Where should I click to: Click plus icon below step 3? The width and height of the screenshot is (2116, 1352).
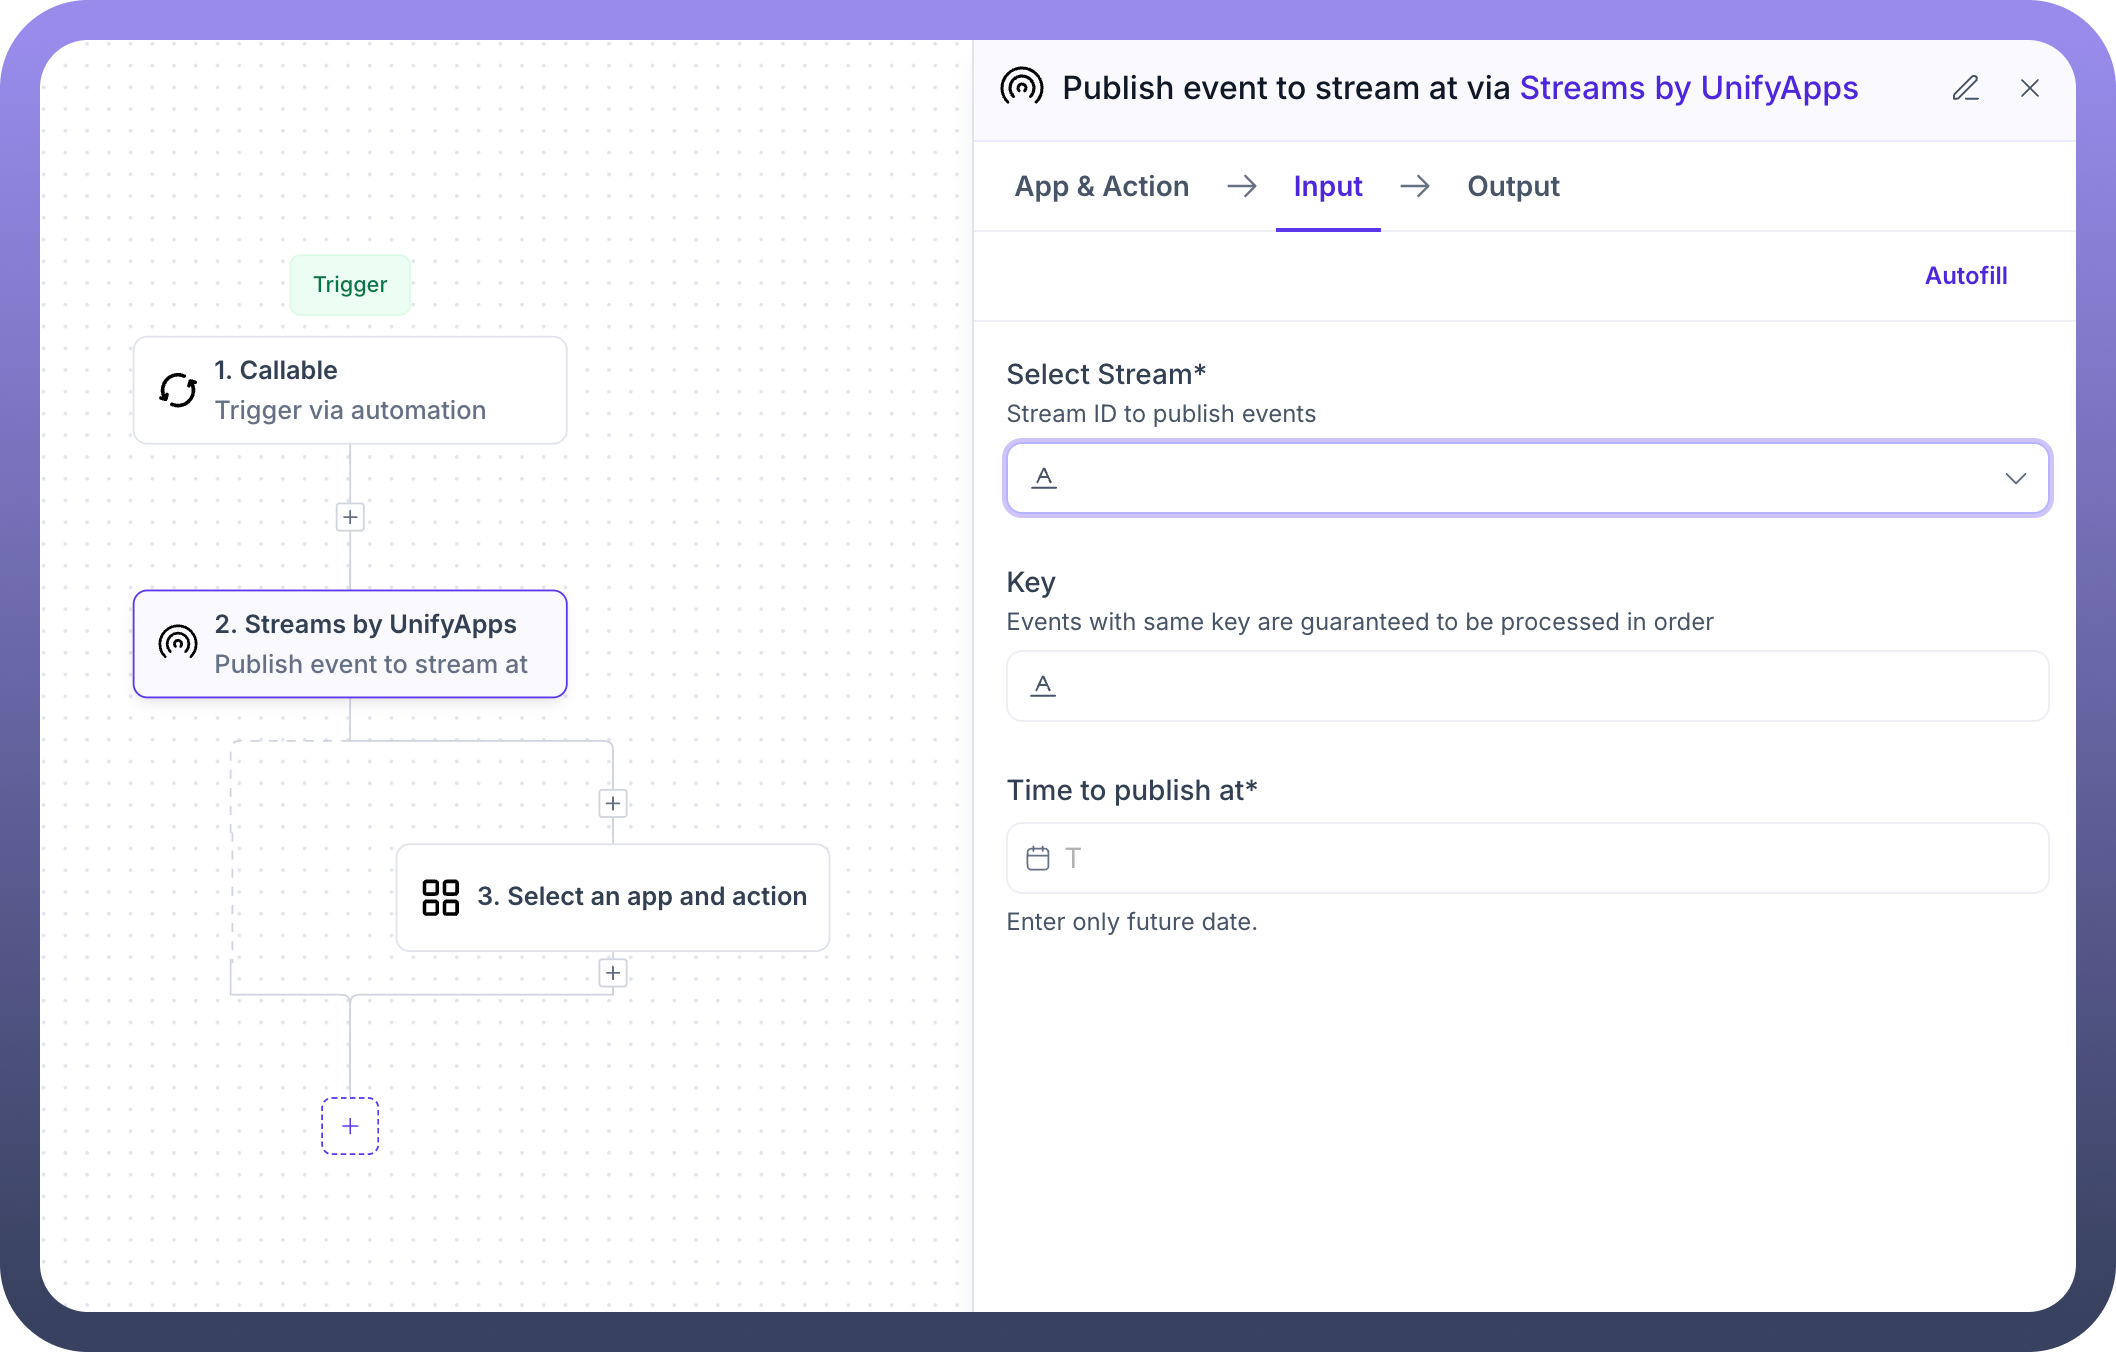point(613,973)
